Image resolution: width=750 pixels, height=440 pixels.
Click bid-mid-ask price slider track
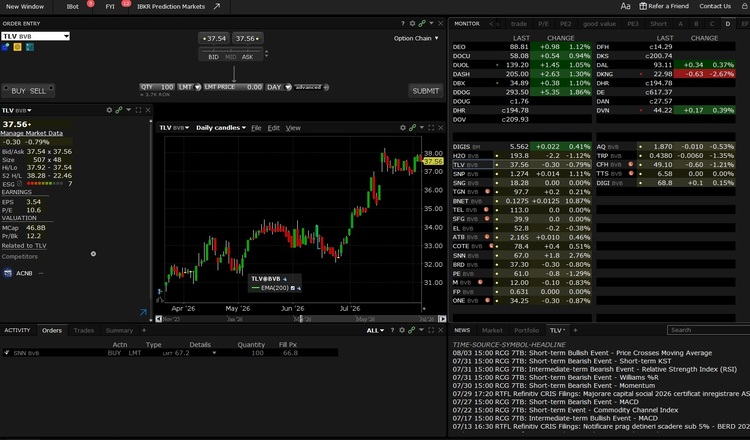pos(231,50)
